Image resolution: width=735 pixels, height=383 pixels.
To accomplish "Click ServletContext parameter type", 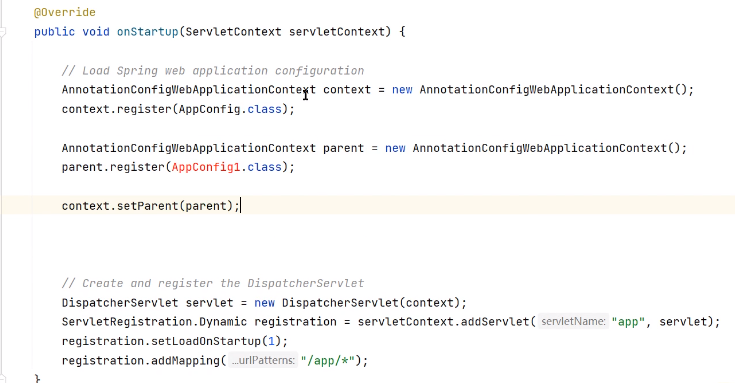I will click(233, 32).
